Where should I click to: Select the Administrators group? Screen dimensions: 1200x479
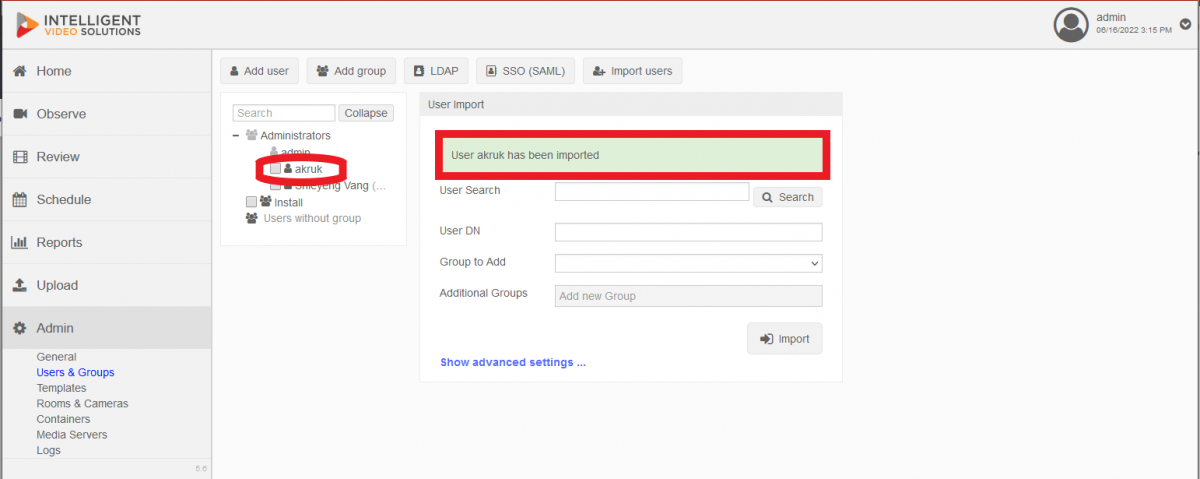[295, 135]
